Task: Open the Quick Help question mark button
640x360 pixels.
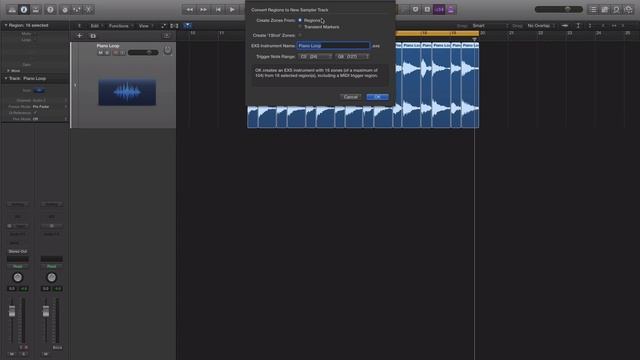Action: (x=50, y=9)
